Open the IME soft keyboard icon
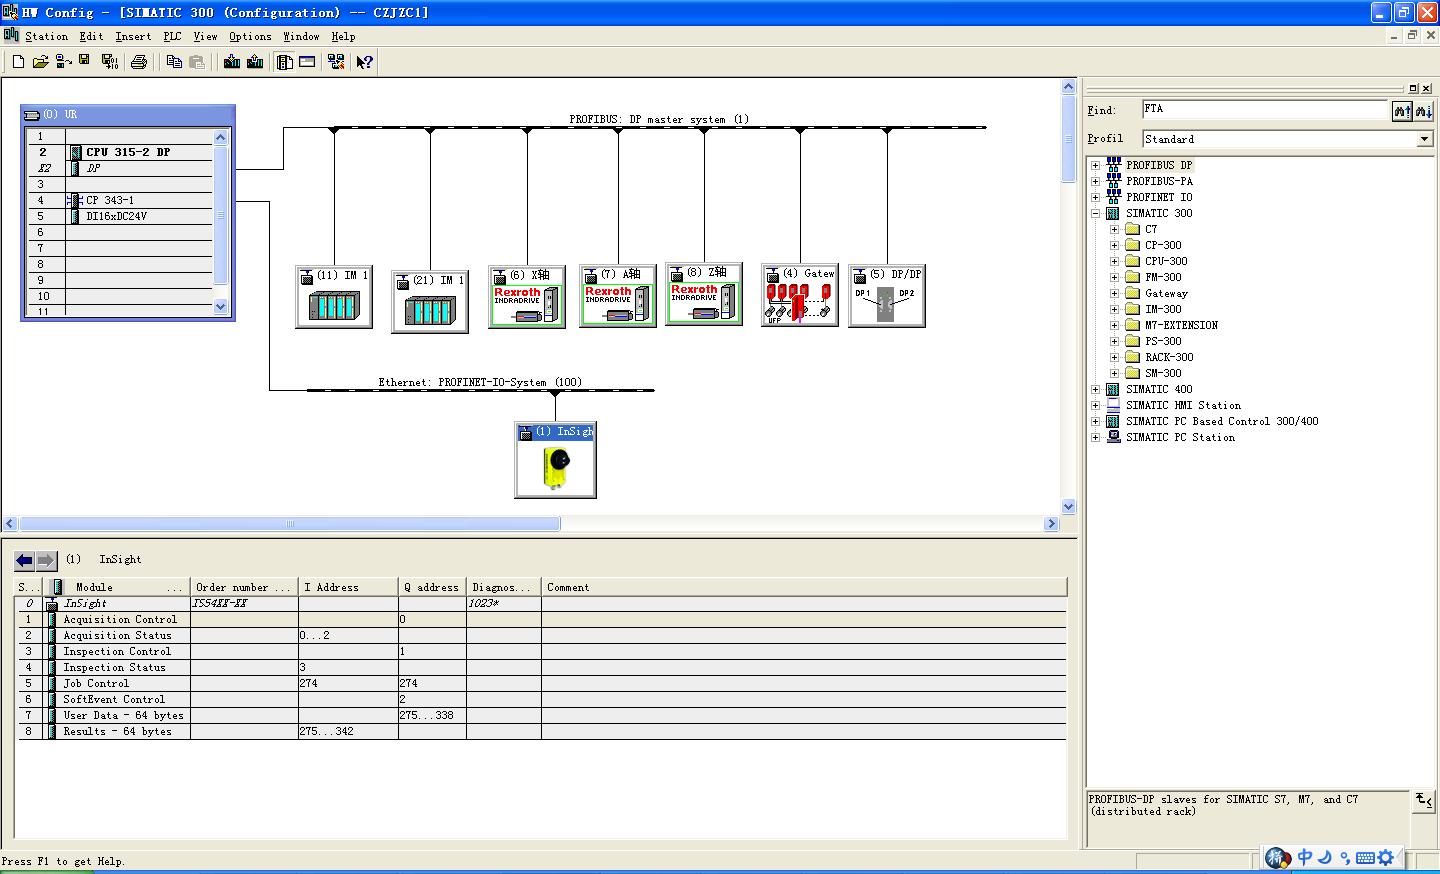The image size is (1440, 874). tap(1365, 857)
